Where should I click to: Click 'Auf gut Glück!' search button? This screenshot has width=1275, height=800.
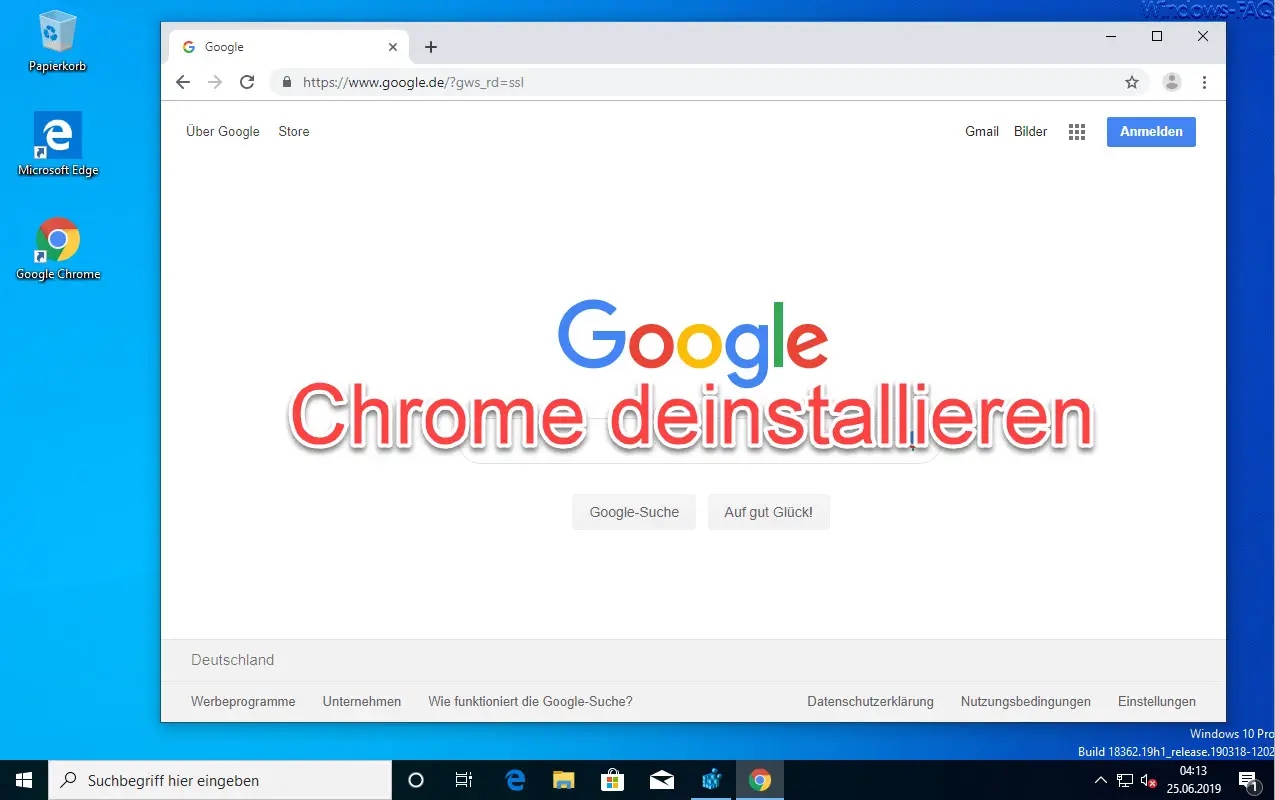(x=768, y=511)
